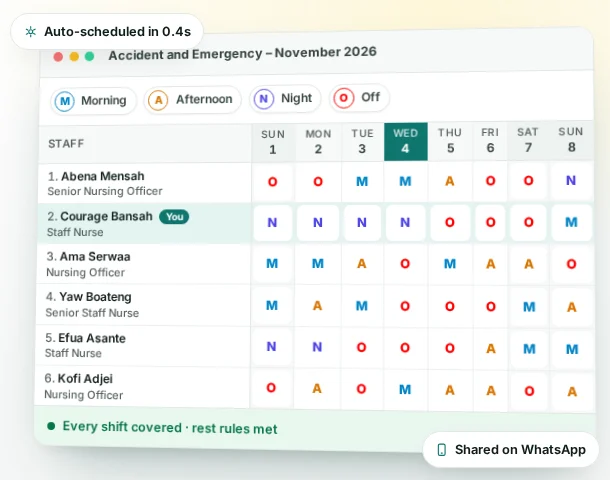This screenshot has width=610, height=480.
Task: Click Courage Bansah's Wednesday 4 night shift
Action: 405,222
